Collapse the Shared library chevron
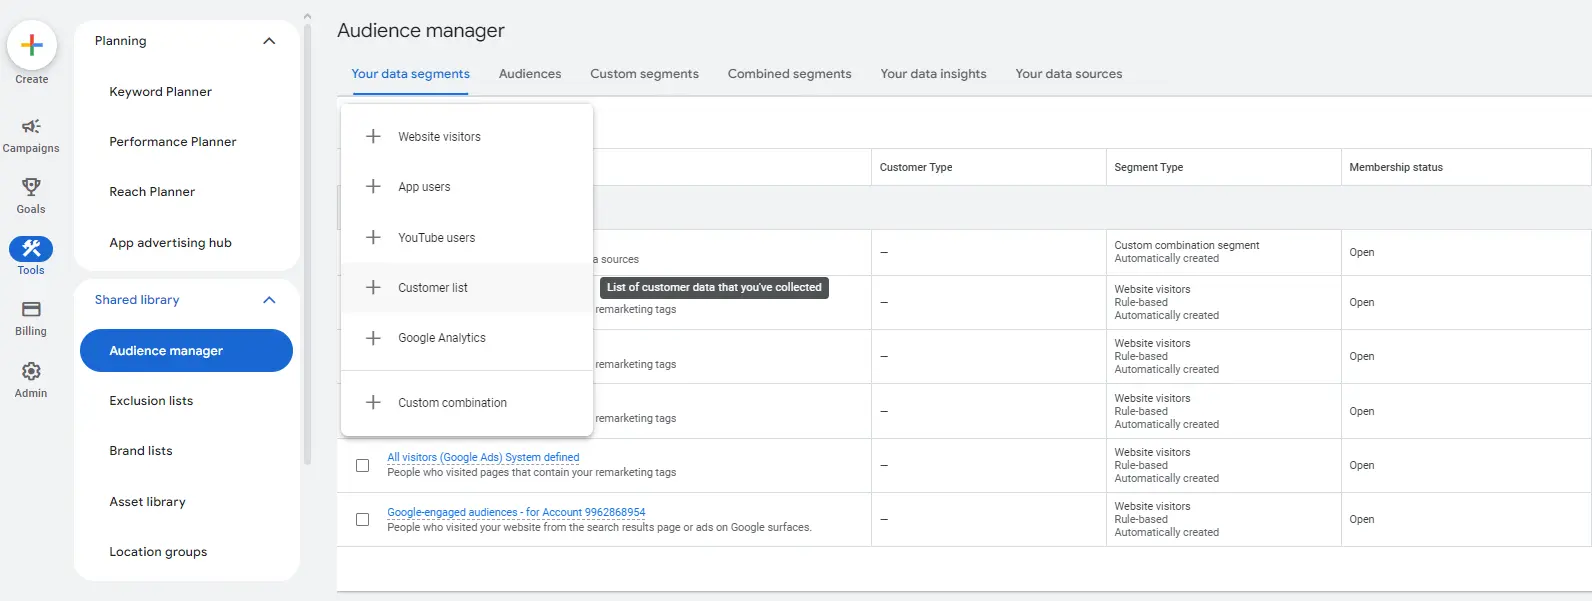 point(269,300)
